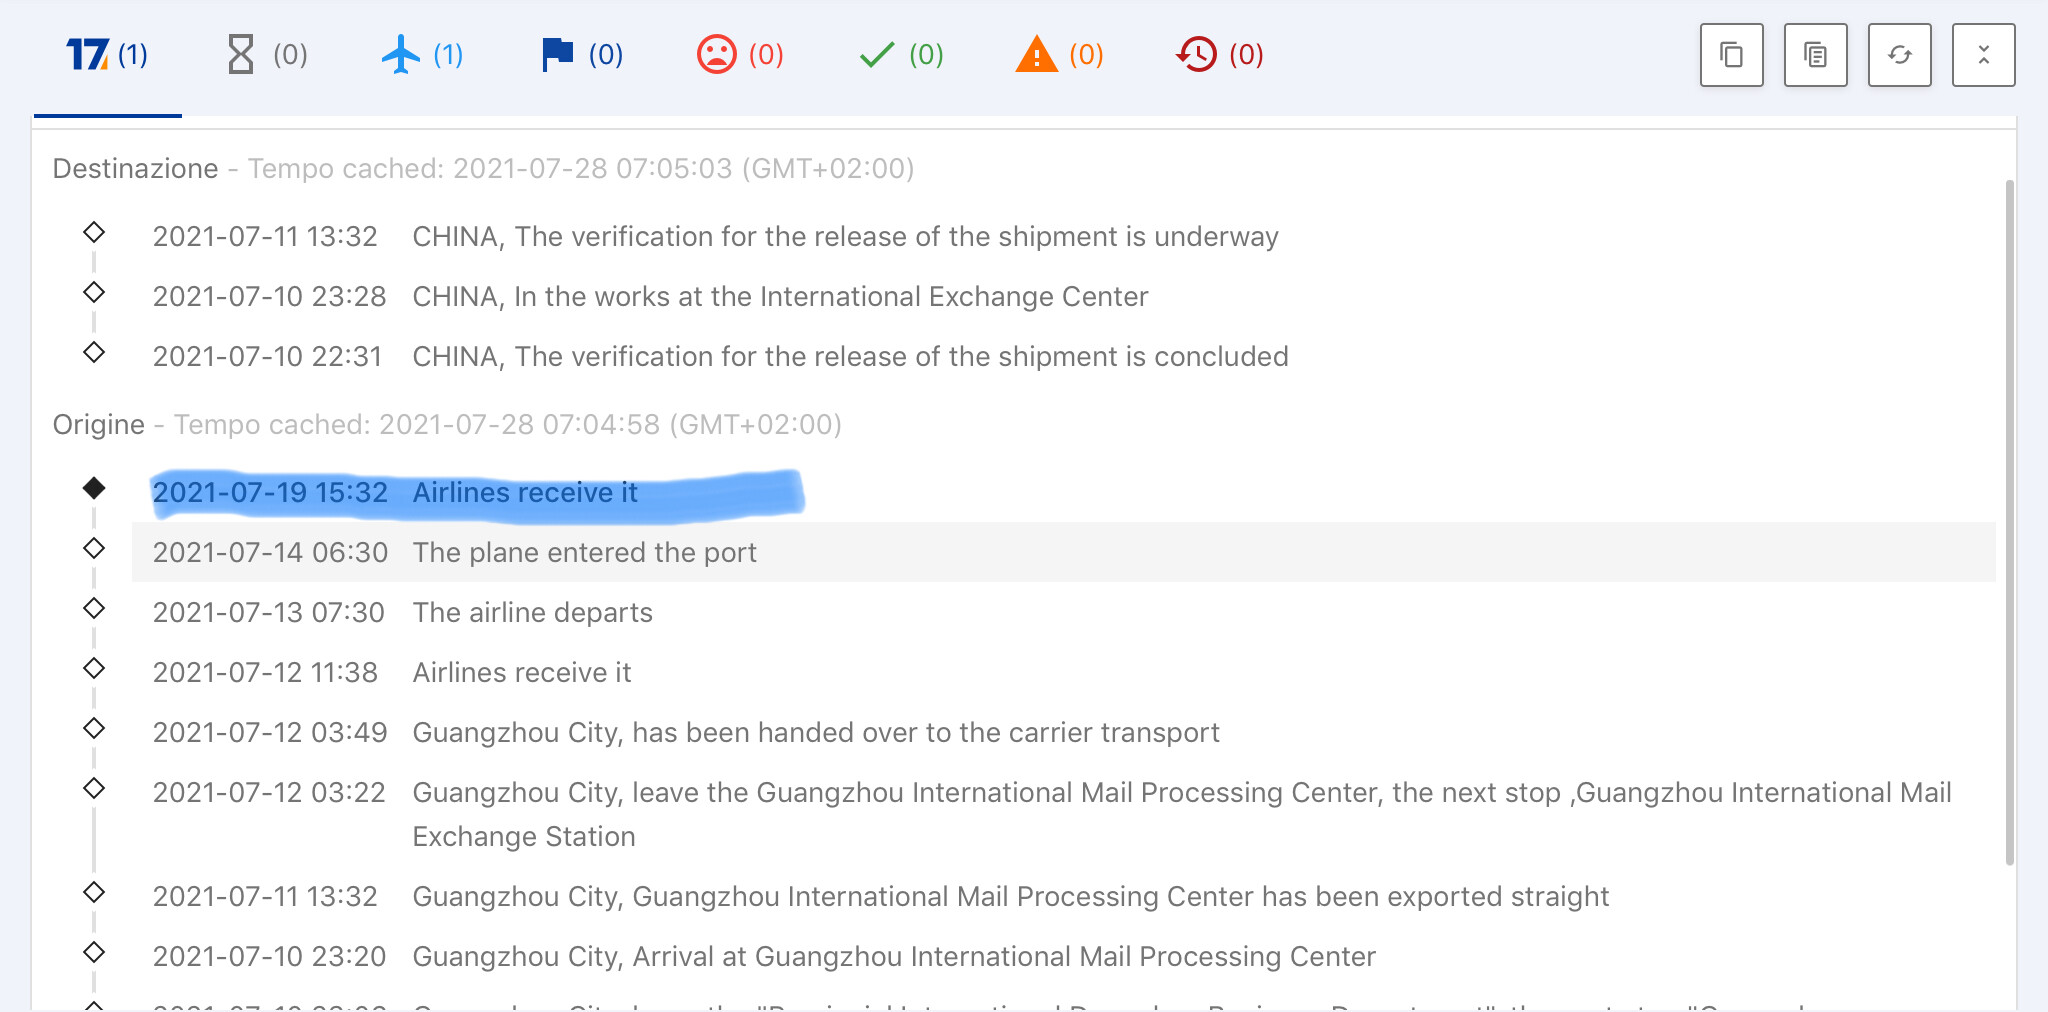Click the copy detailed results button
The width and height of the screenshot is (2048, 1012).
1815,55
